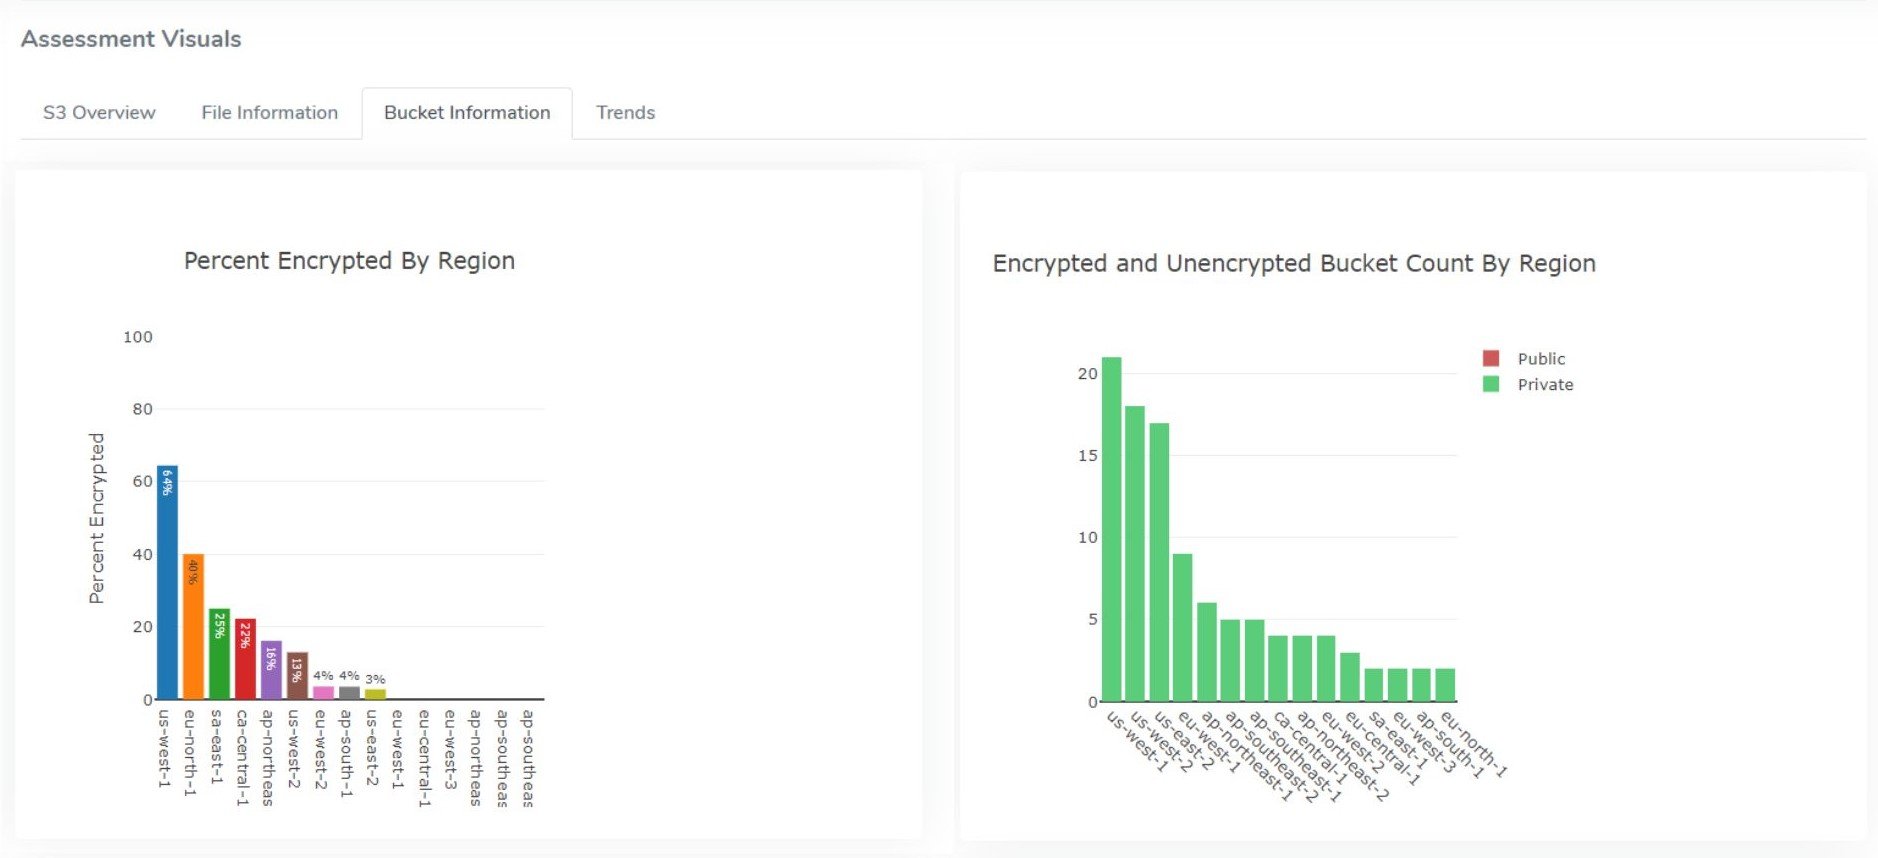Click 'us-west-1' label under bucket count chart
Viewport: 1878px width, 858px height.
tap(1137, 741)
